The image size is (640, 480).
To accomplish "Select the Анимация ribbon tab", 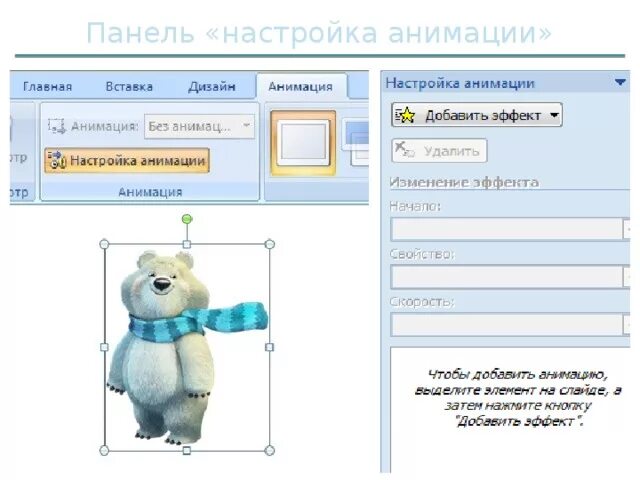I will [300, 87].
